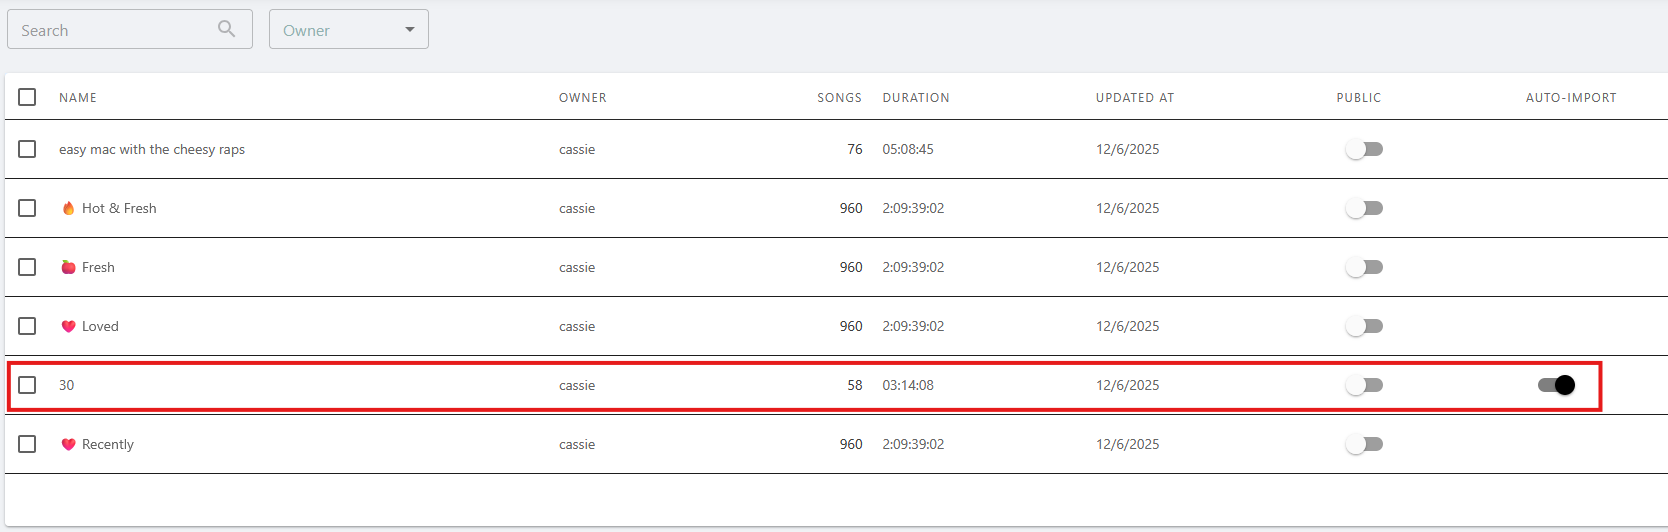Open the Owner filter dropdown
1668x532 pixels.
pos(348,30)
